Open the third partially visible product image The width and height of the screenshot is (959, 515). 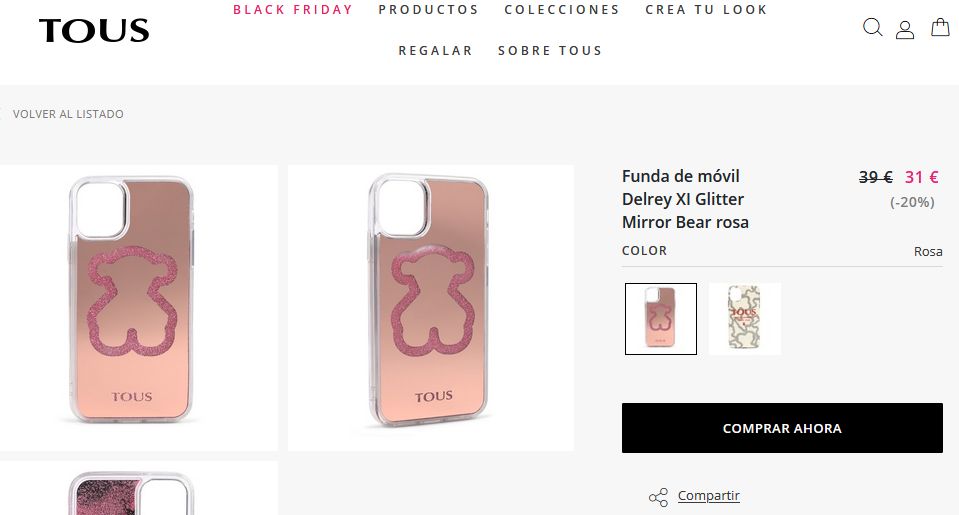tap(137, 490)
